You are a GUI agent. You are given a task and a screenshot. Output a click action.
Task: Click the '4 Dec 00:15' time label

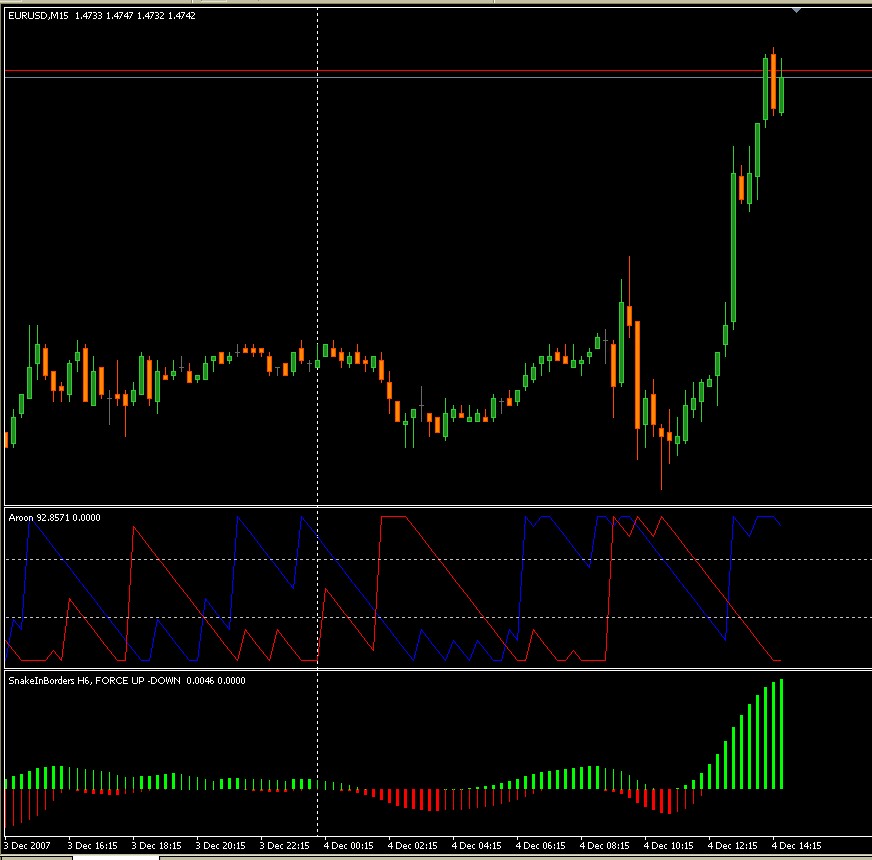(x=349, y=846)
